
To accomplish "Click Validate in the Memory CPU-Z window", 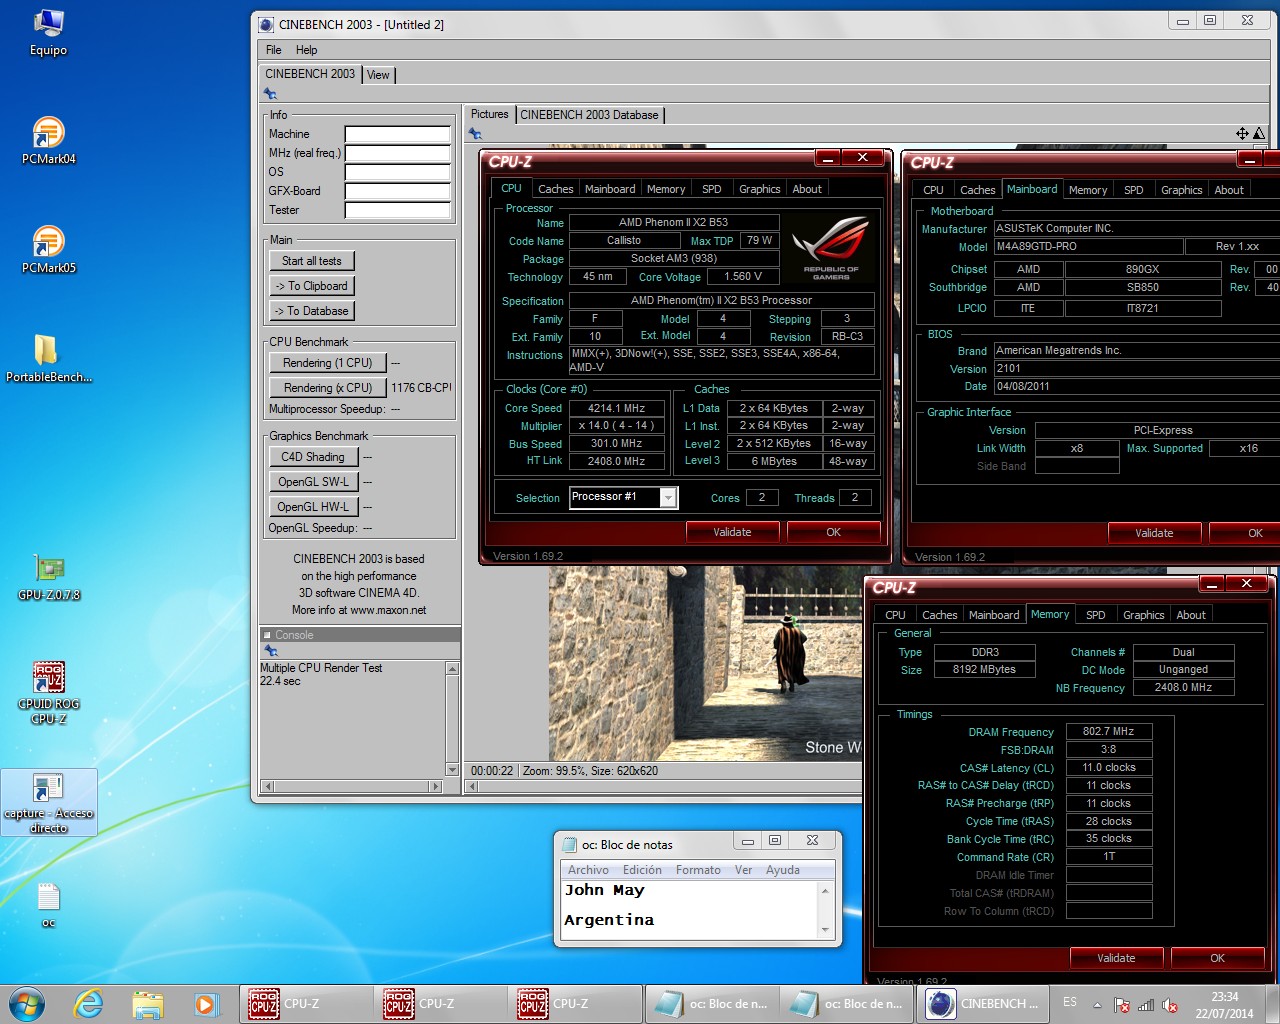I will [x=1116, y=958].
